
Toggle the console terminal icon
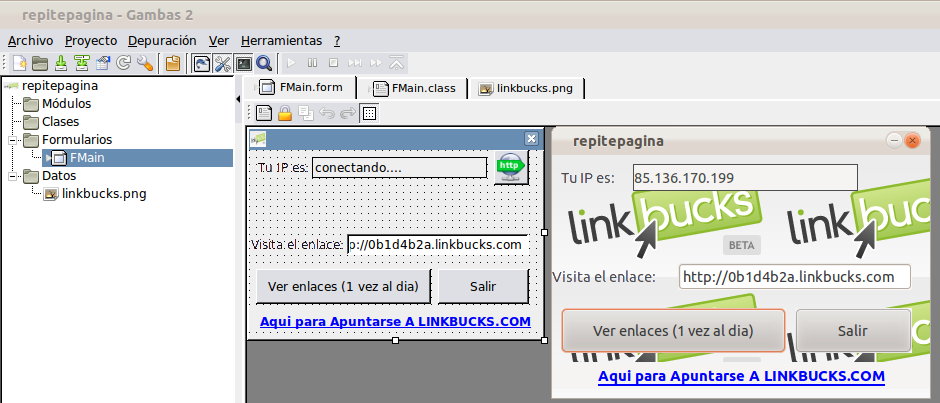click(x=243, y=63)
